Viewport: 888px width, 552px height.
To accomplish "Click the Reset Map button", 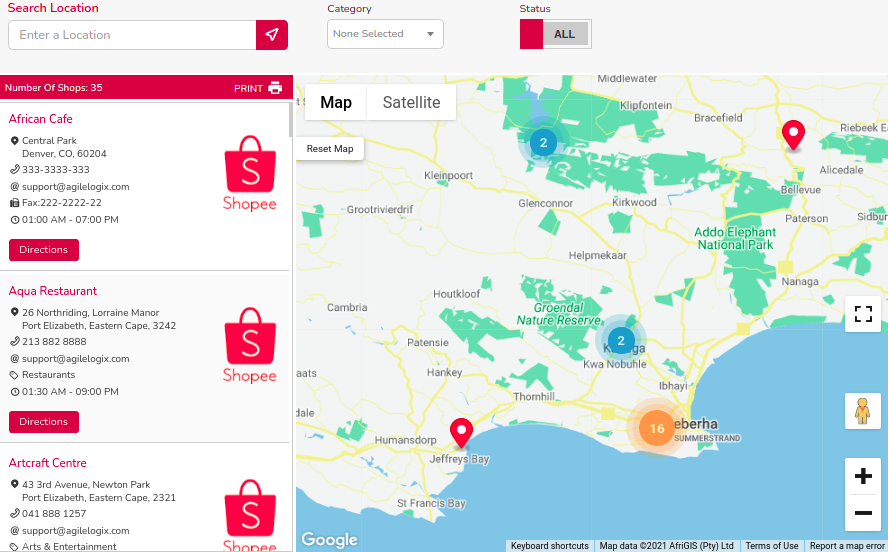I will [x=330, y=149].
